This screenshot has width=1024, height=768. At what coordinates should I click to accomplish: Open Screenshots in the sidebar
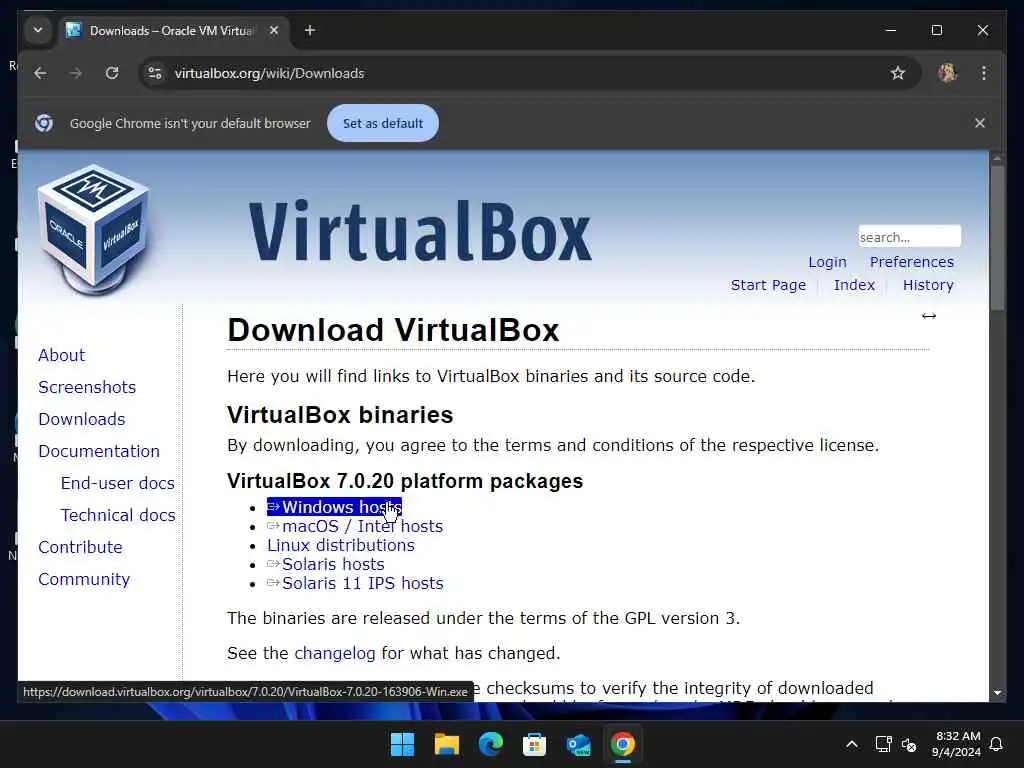pos(87,387)
